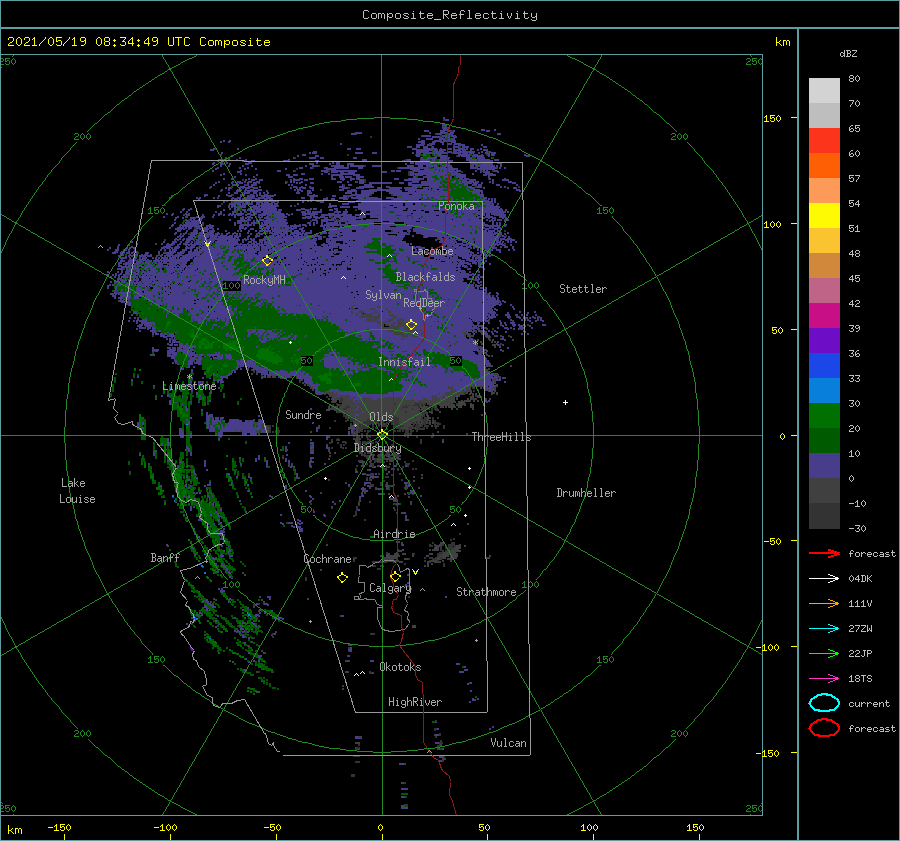Click the Lacombe label on map
Viewport: 900px width, 841px height.
(432, 251)
